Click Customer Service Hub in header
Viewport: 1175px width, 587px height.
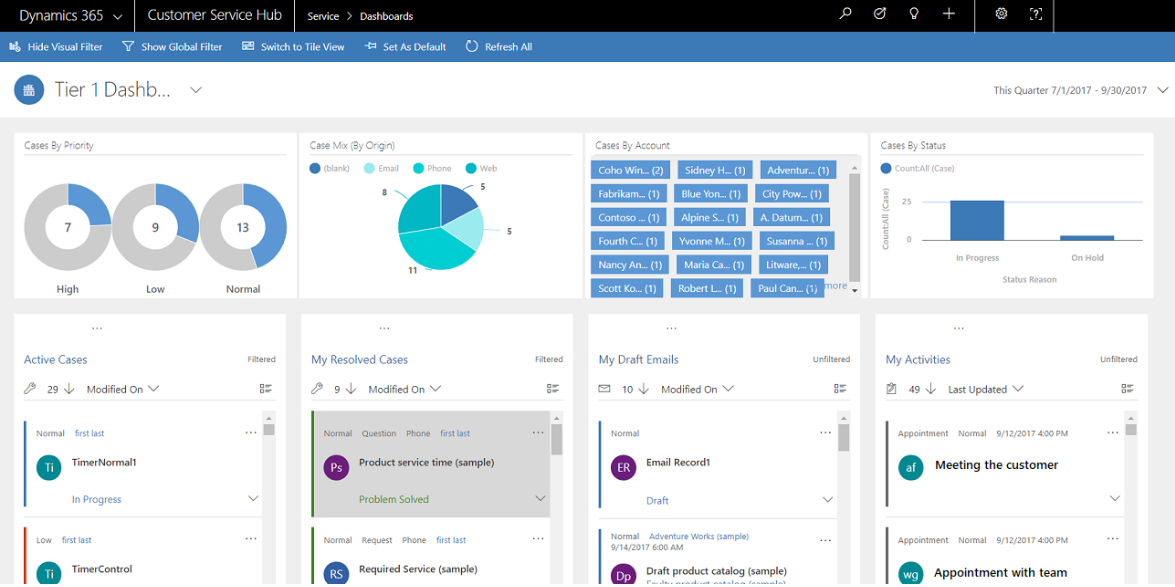point(216,16)
